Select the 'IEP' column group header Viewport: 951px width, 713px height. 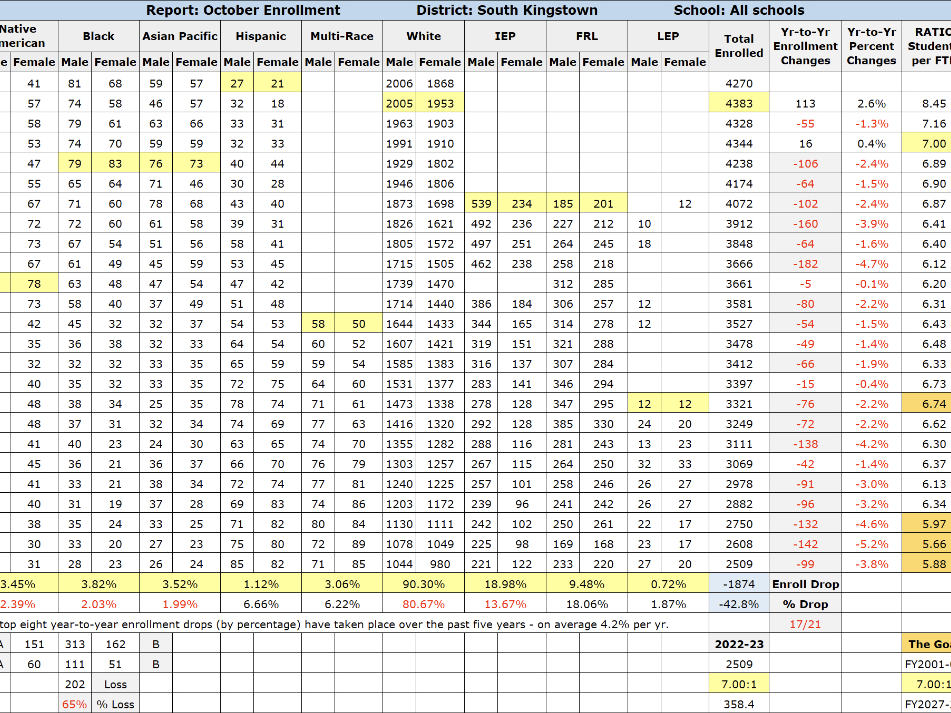[x=505, y=36]
